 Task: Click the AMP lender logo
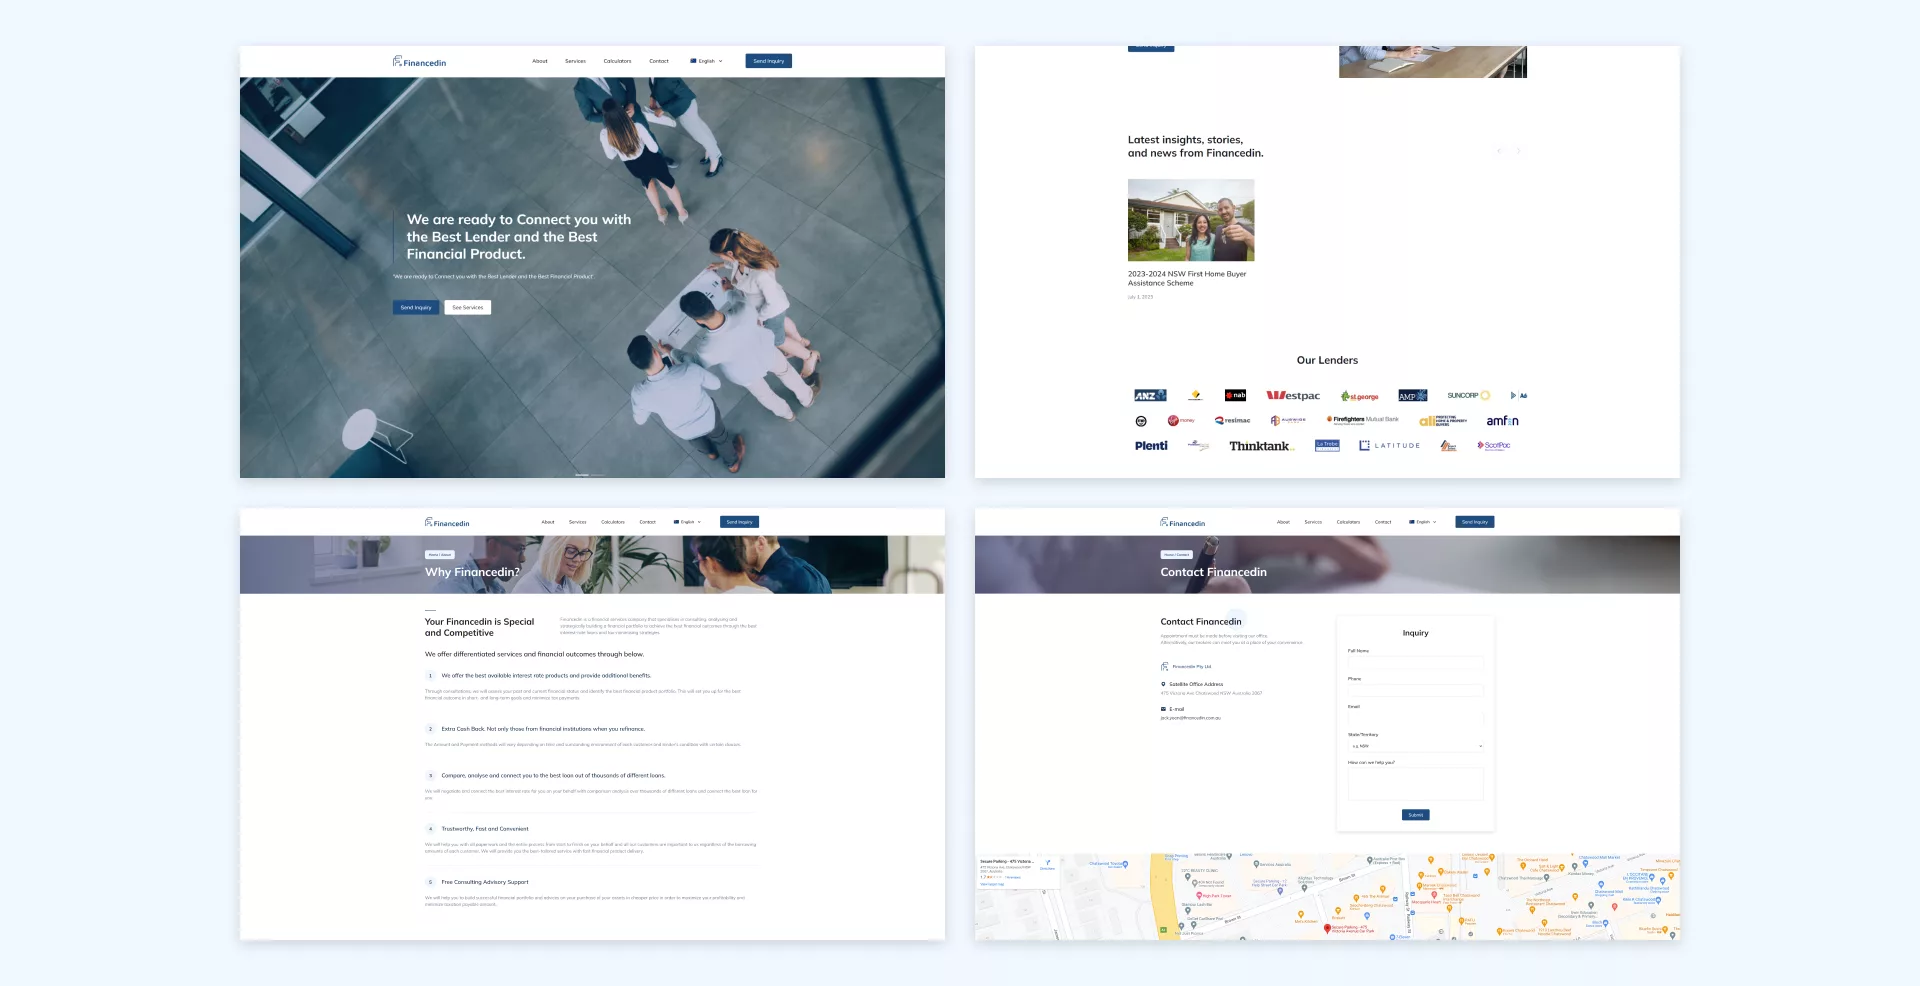coord(1412,395)
